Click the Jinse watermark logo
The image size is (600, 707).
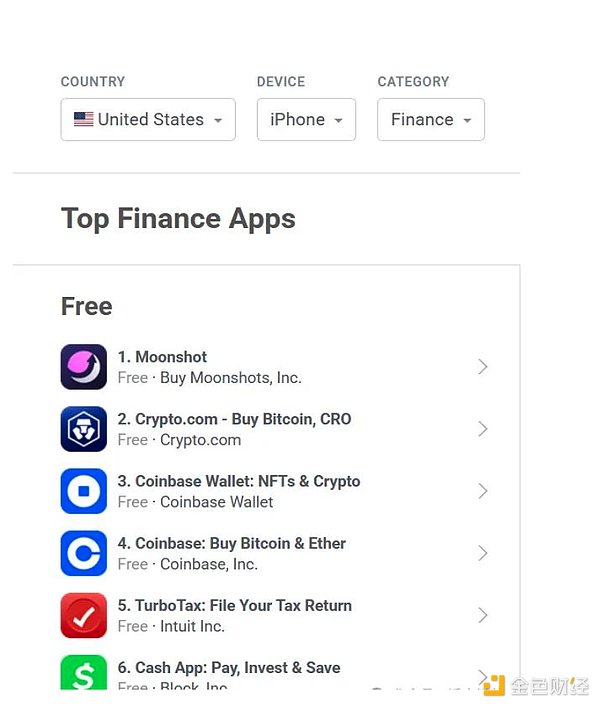(x=536, y=686)
